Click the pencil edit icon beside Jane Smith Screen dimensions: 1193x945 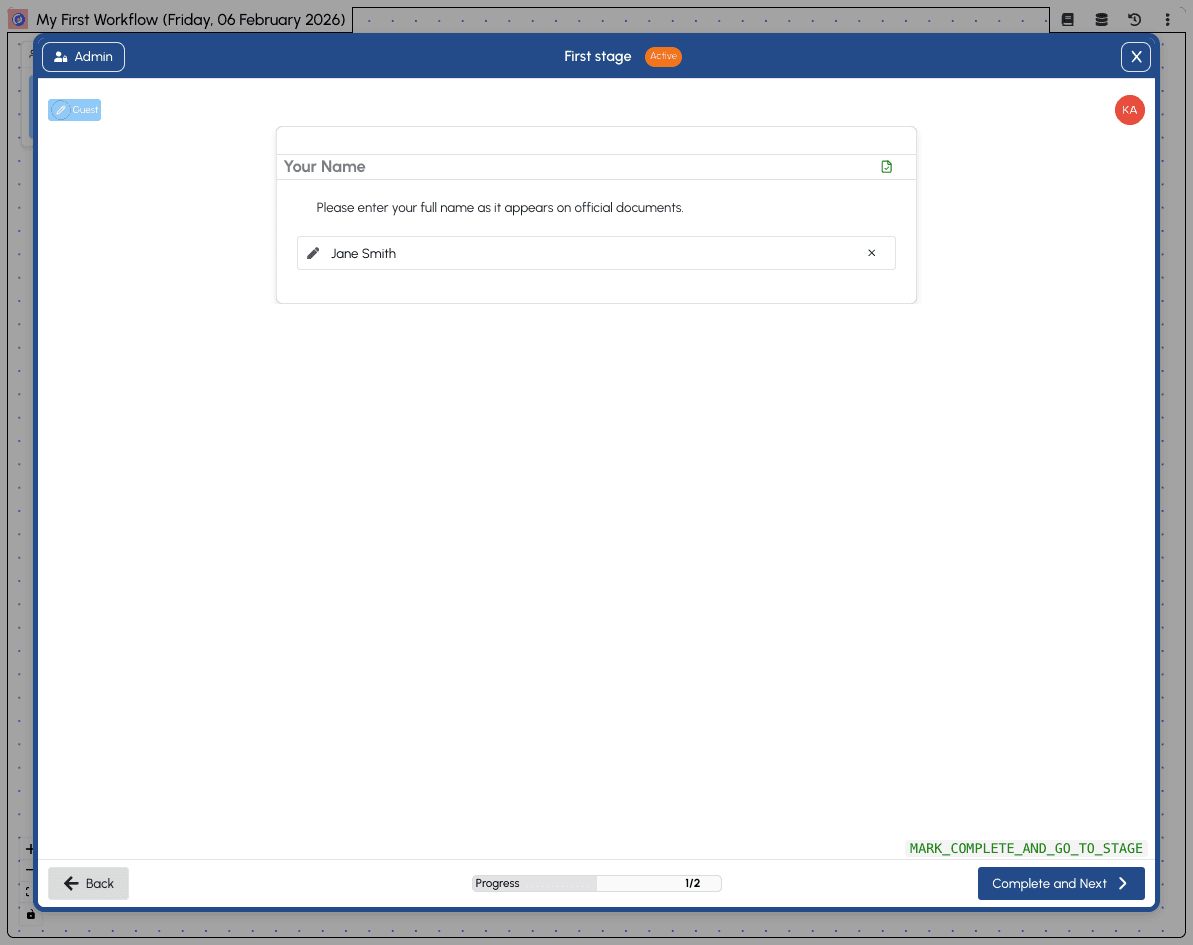click(313, 254)
